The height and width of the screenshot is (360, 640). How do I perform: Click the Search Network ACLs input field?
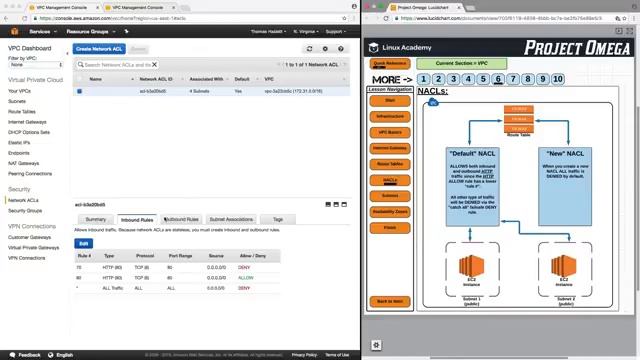point(117,64)
